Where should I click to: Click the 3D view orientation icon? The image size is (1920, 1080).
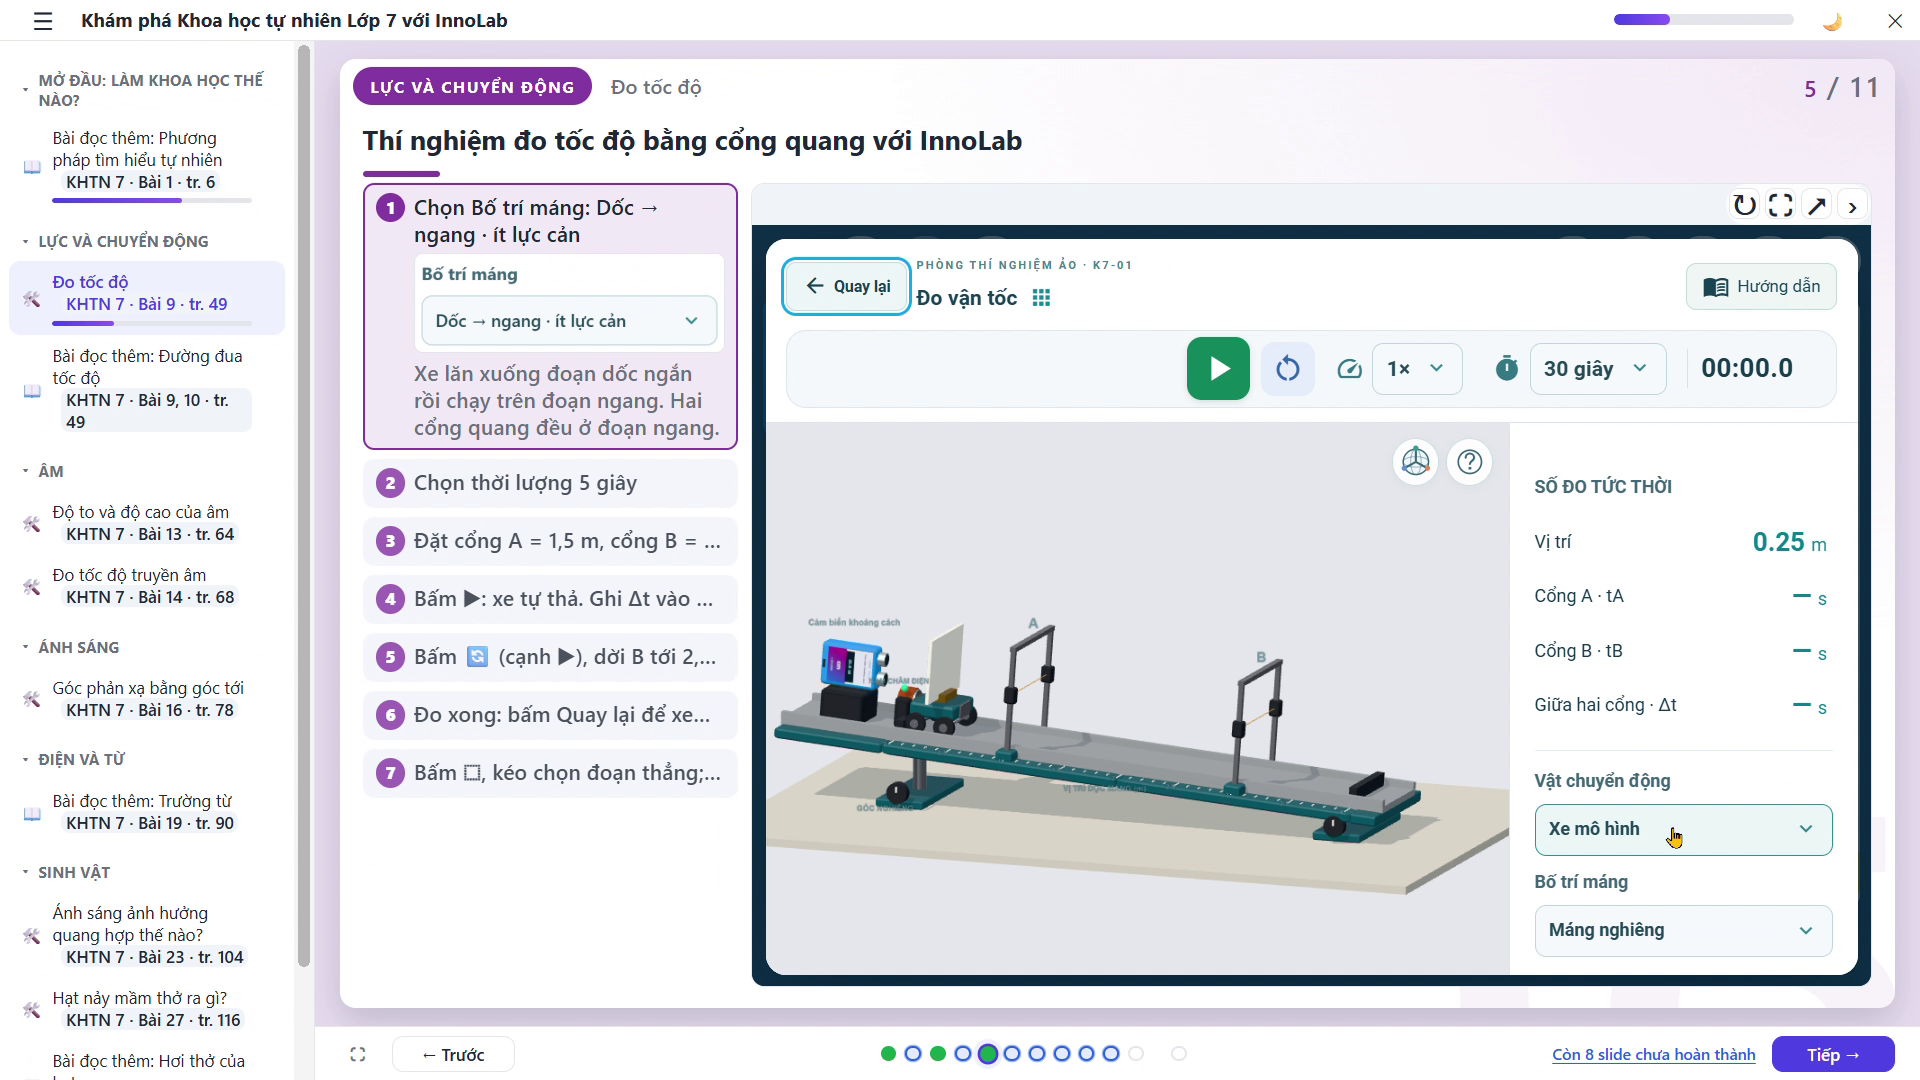point(1415,461)
